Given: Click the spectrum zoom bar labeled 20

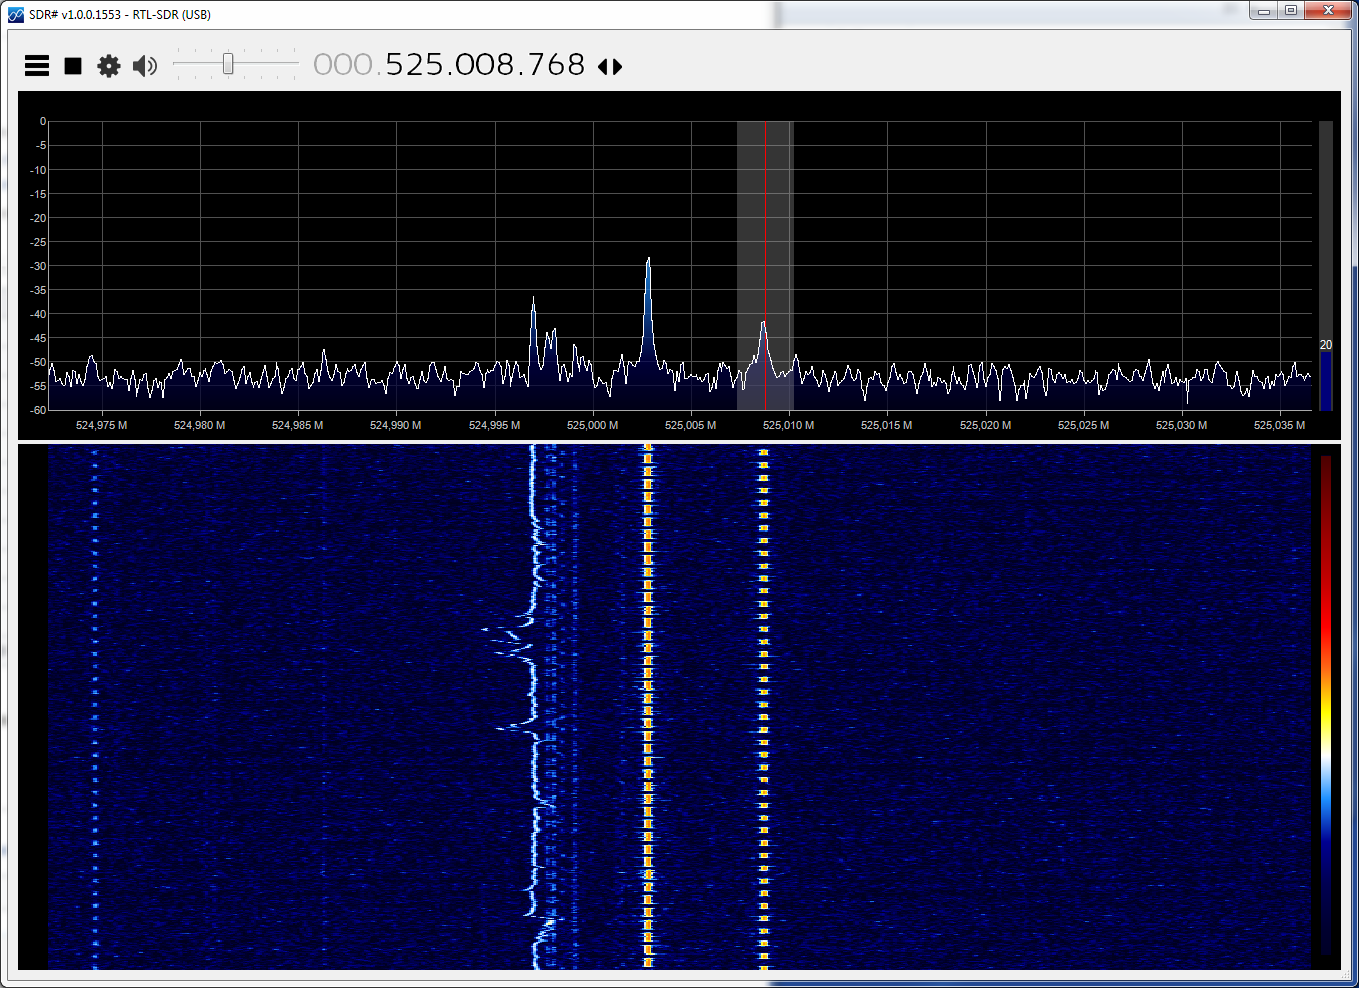Looking at the screenshot, I should pos(1326,266).
